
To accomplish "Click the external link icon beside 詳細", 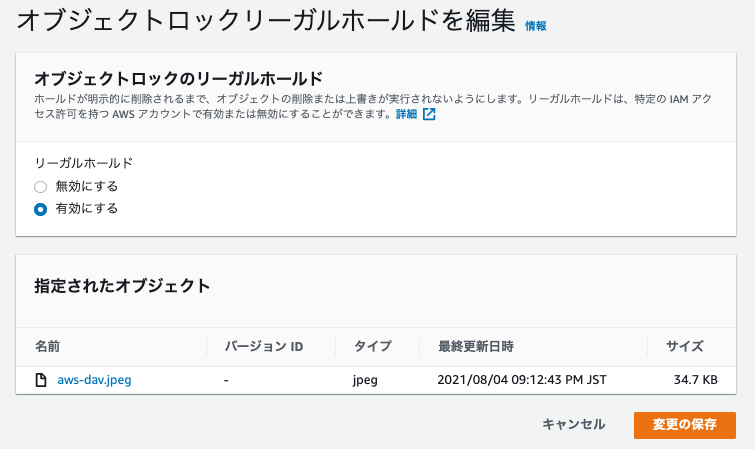I will pyautogui.click(x=429, y=114).
